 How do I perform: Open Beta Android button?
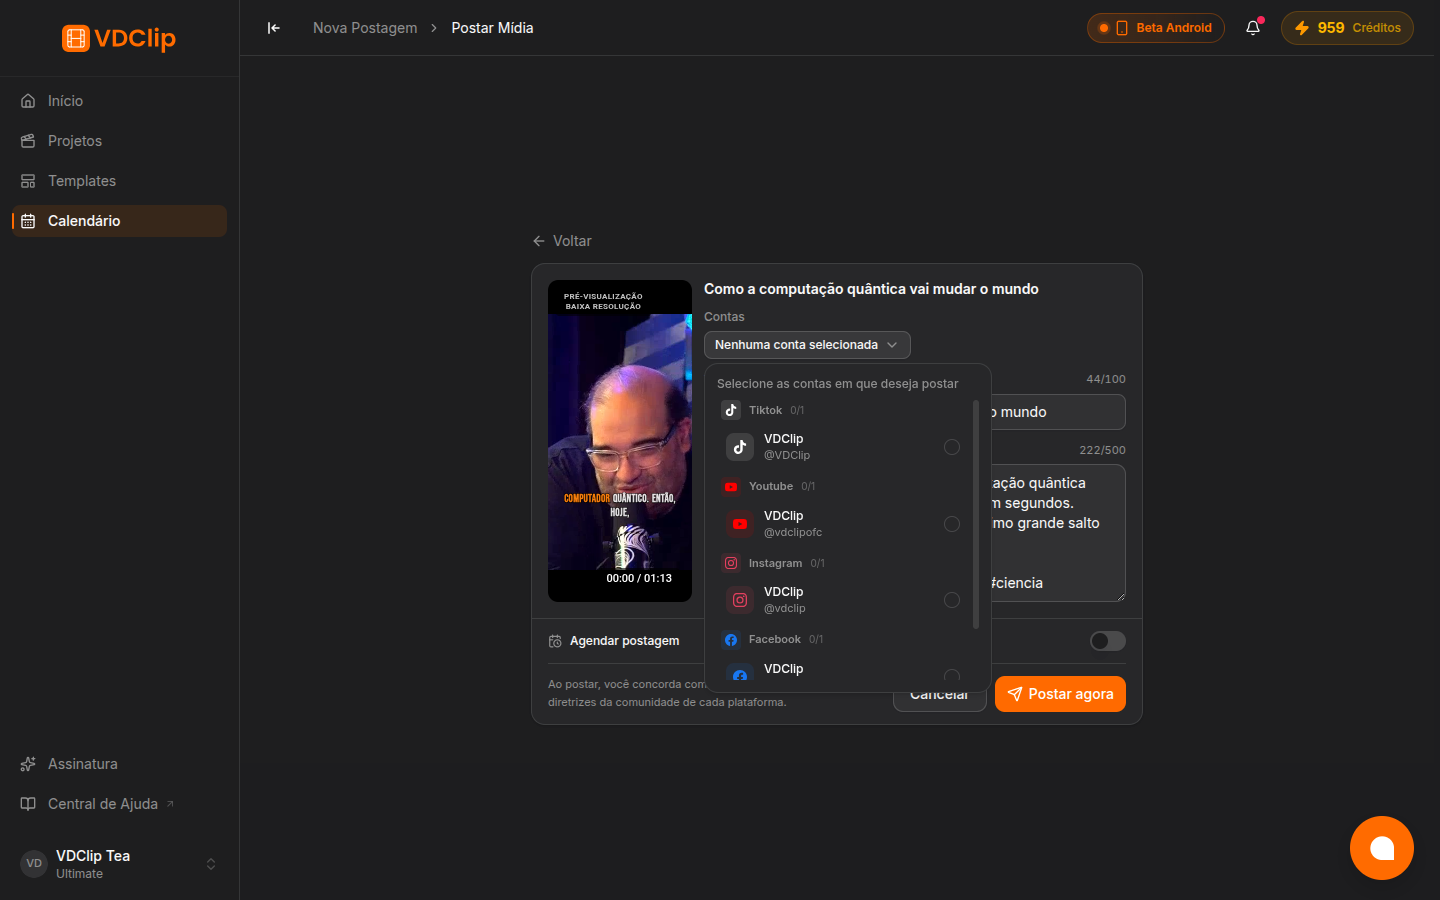point(1156,28)
